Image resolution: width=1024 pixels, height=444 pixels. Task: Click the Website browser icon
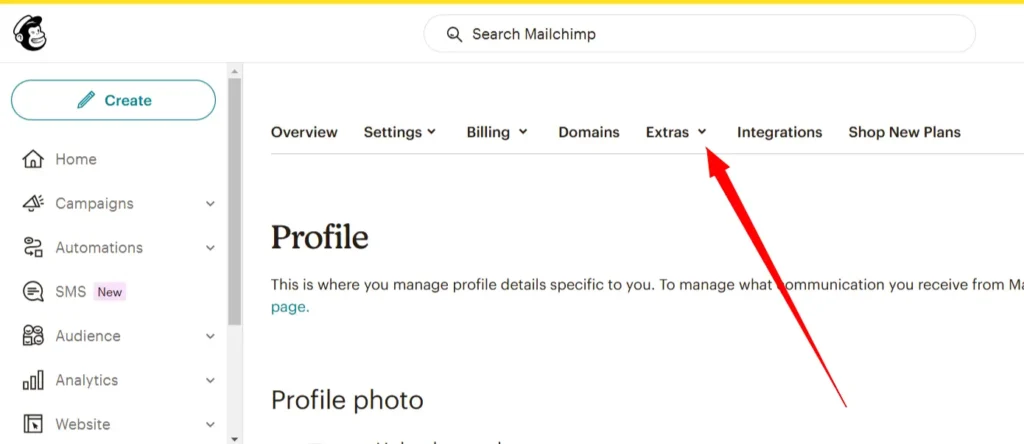[33, 424]
